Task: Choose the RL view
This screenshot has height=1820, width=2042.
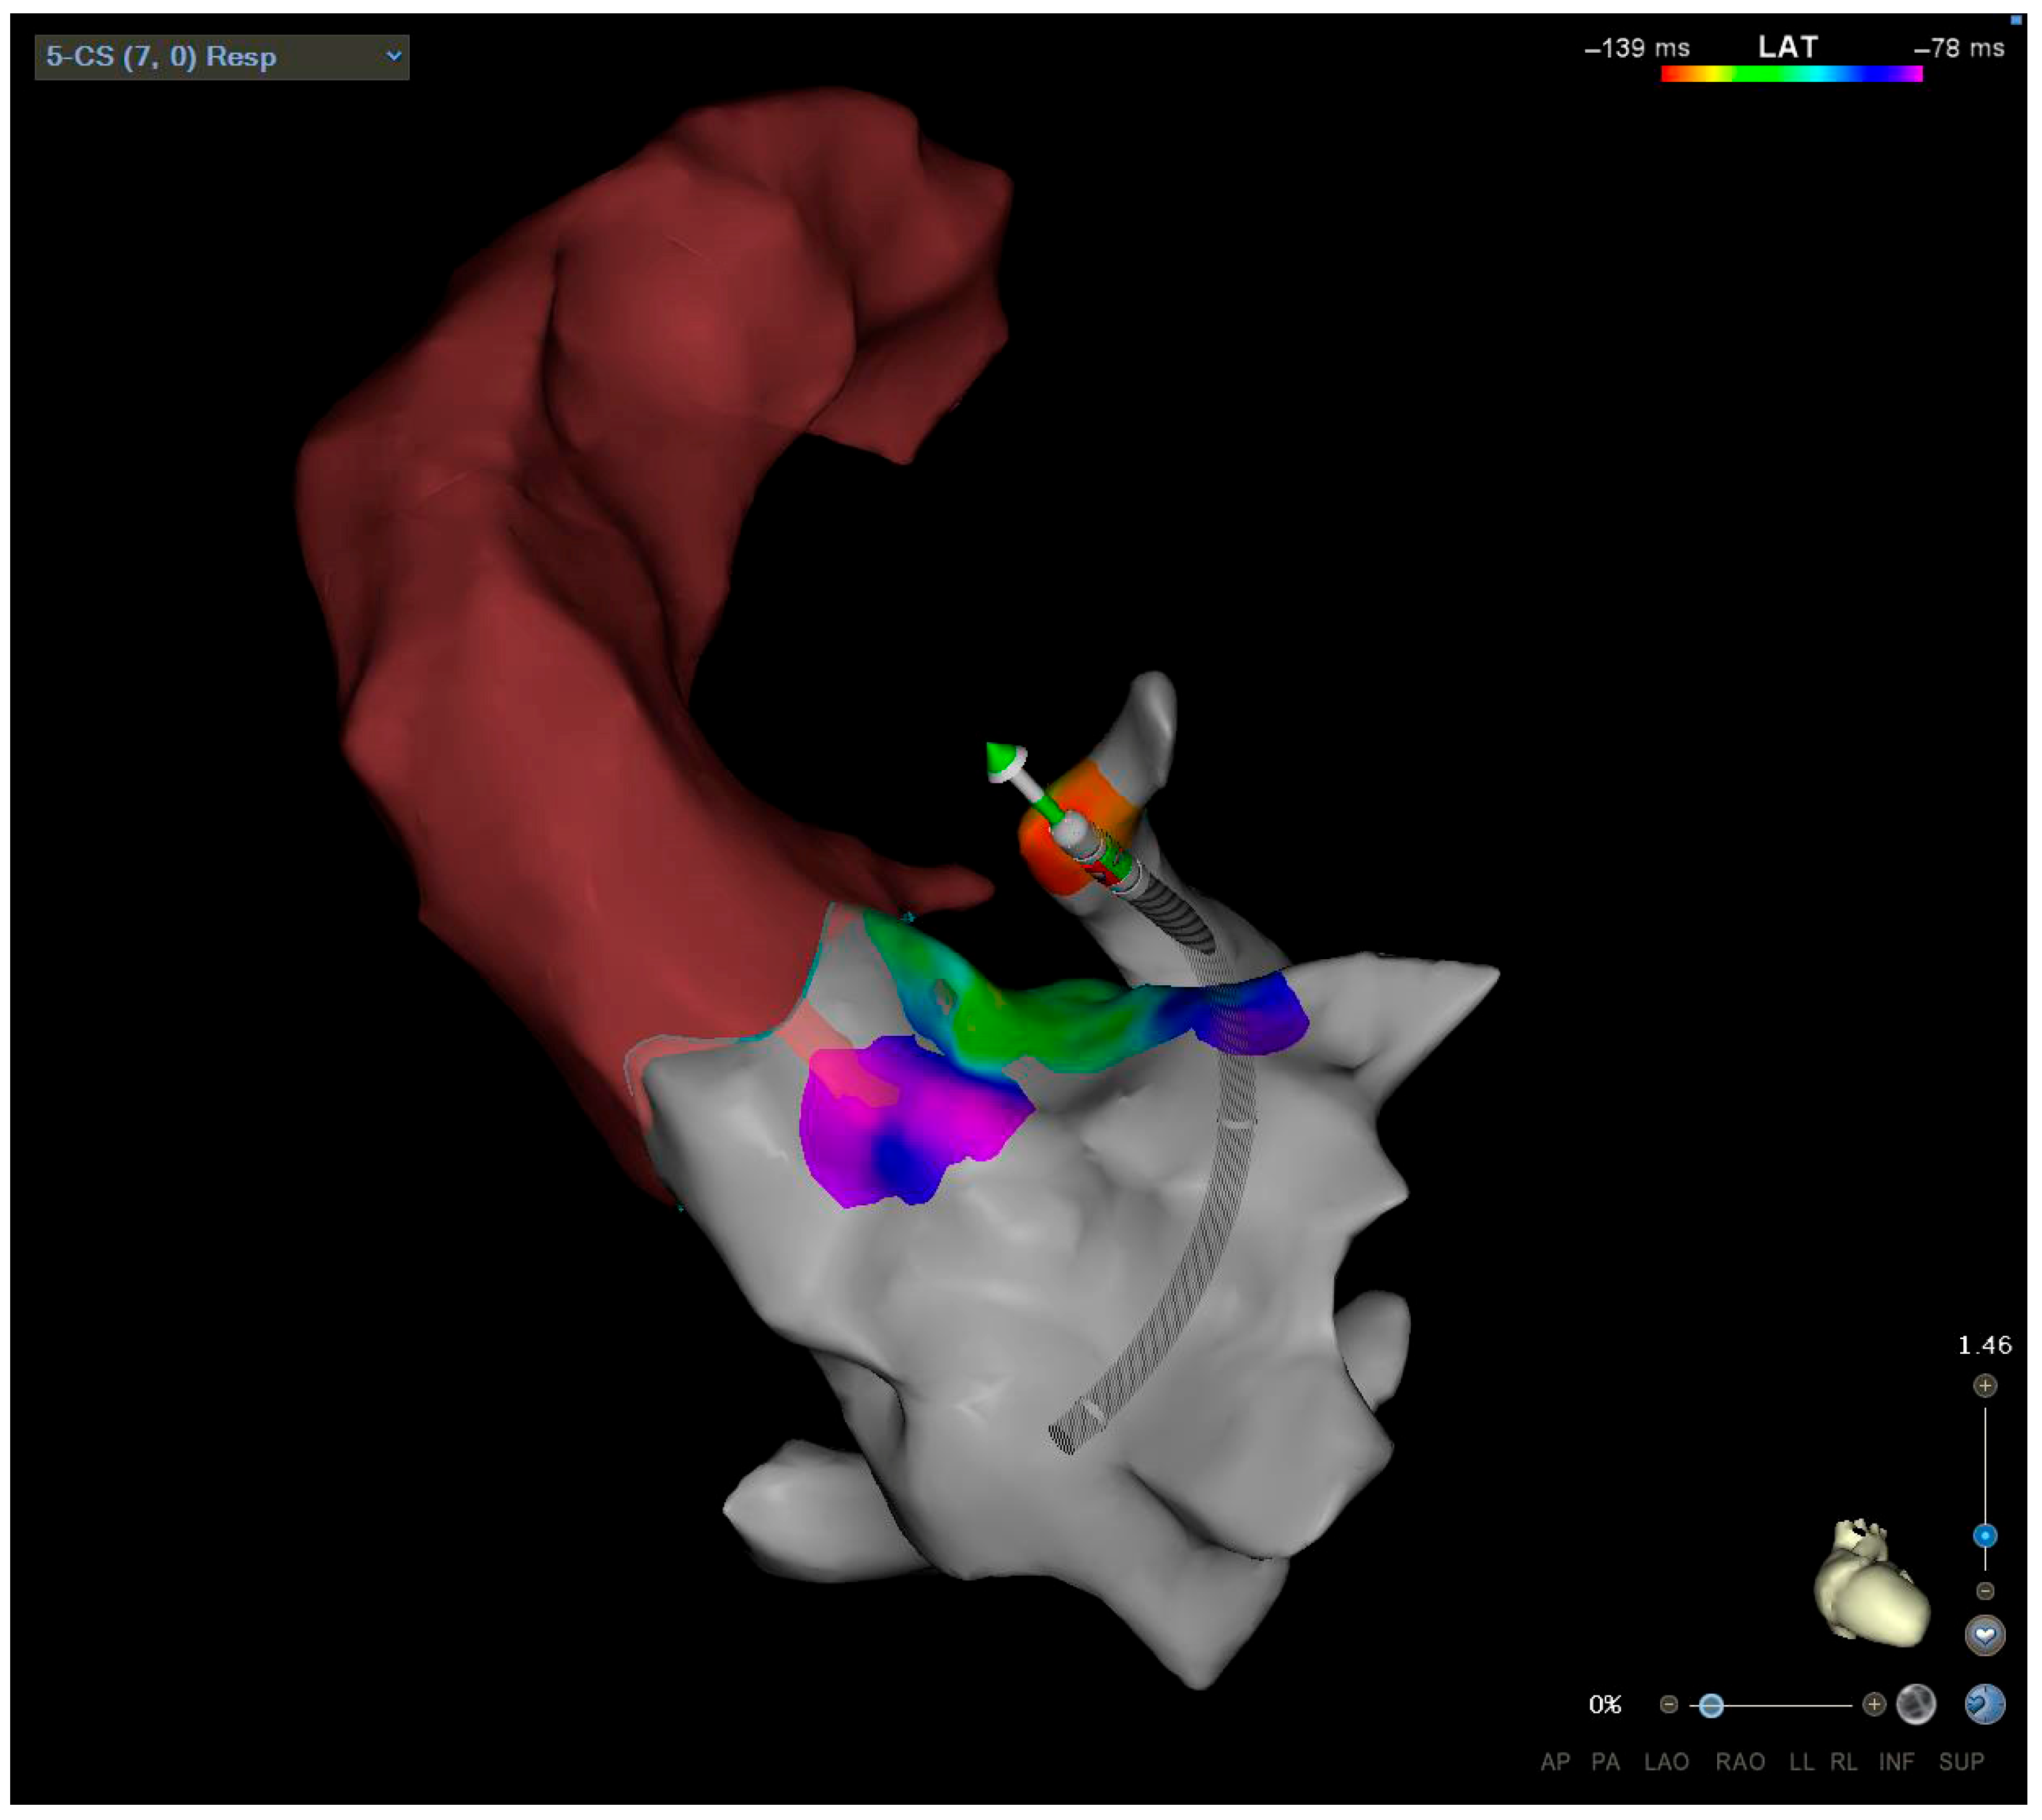Action: click(1843, 1762)
